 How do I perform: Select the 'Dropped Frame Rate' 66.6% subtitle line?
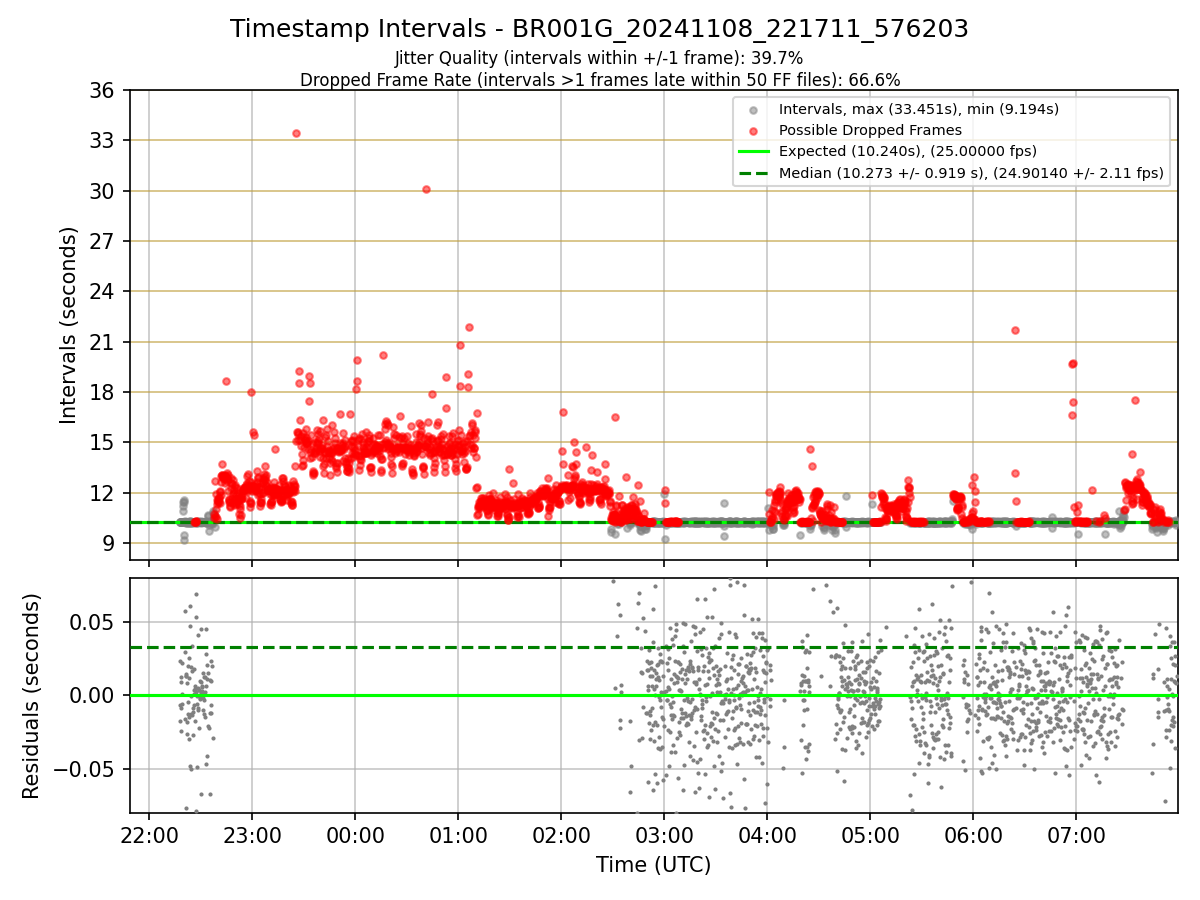[600, 80]
